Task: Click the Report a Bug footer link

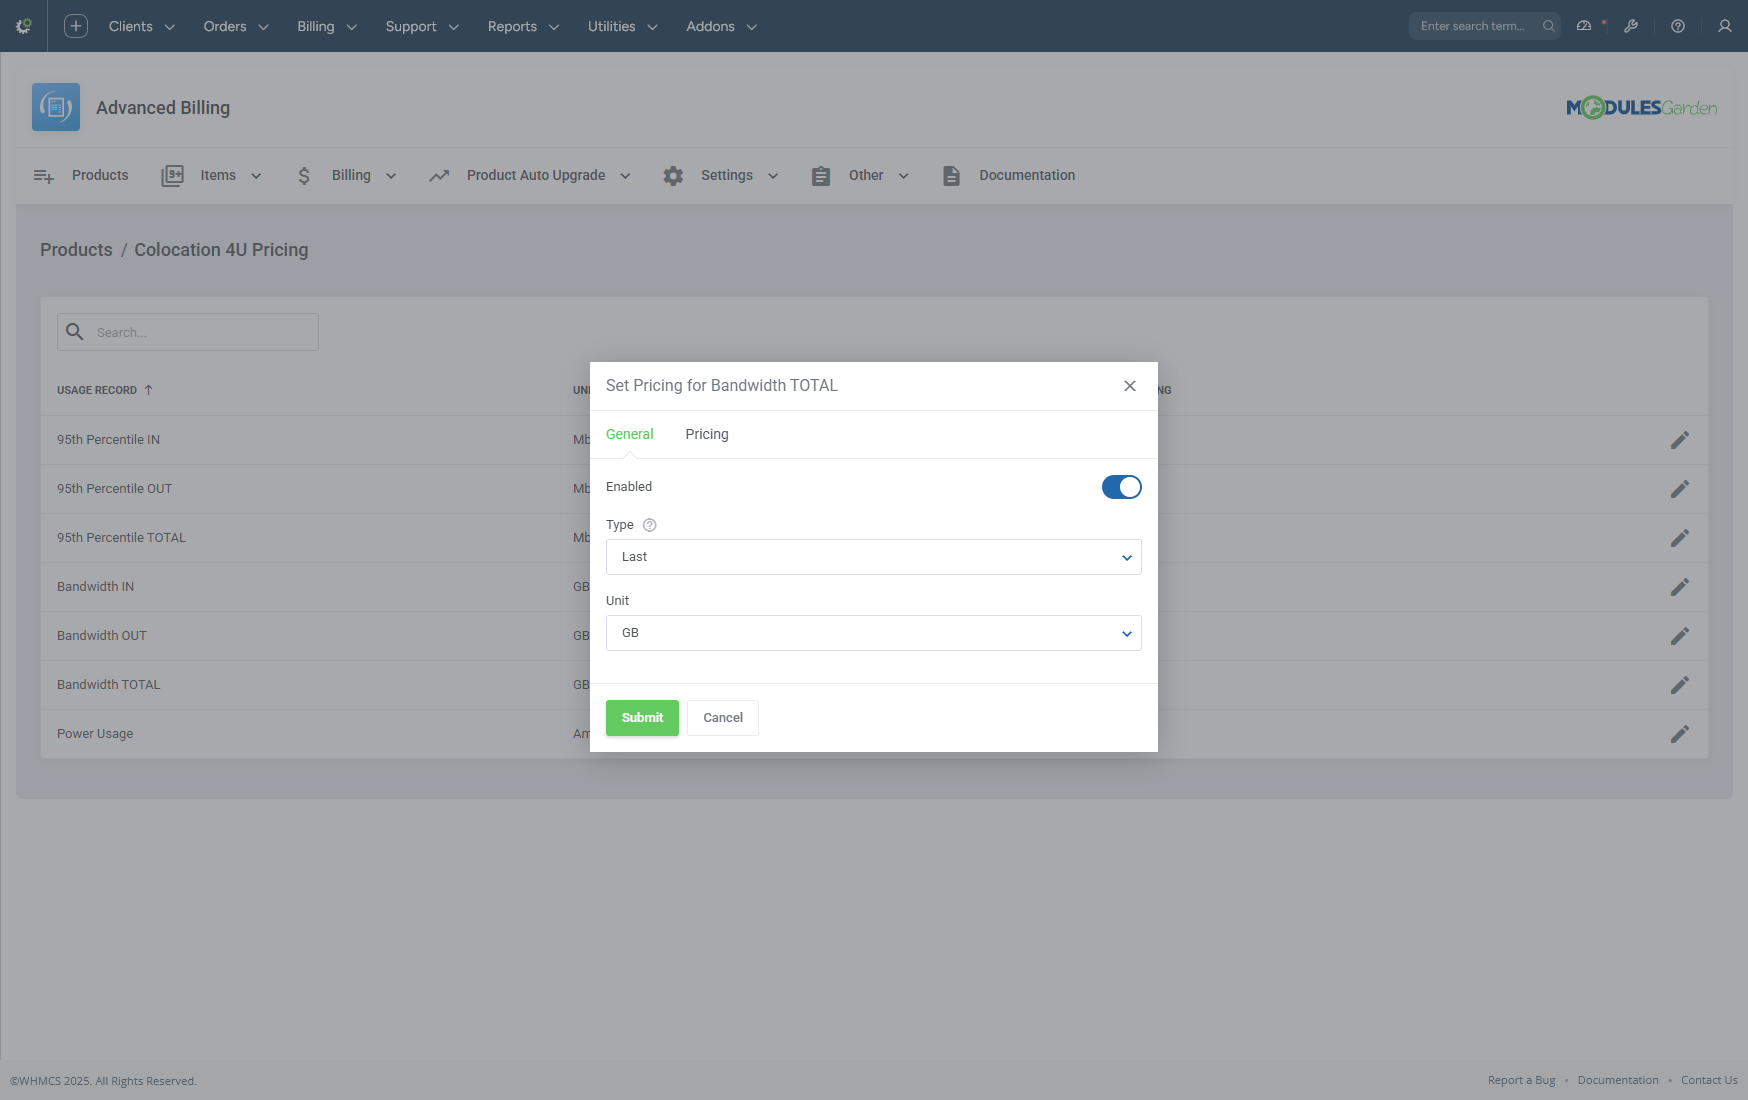Action: click(x=1521, y=1080)
